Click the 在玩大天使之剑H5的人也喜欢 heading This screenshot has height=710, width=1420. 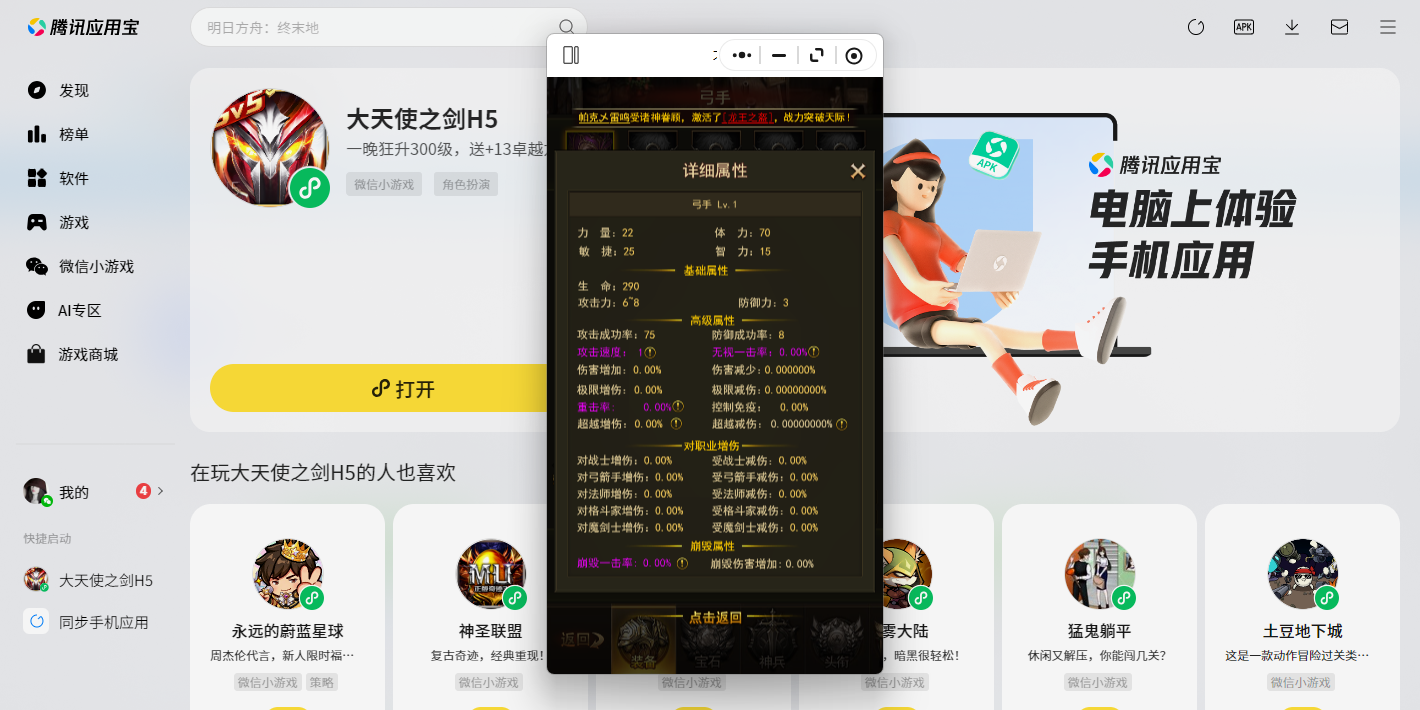pyautogui.click(x=323, y=472)
